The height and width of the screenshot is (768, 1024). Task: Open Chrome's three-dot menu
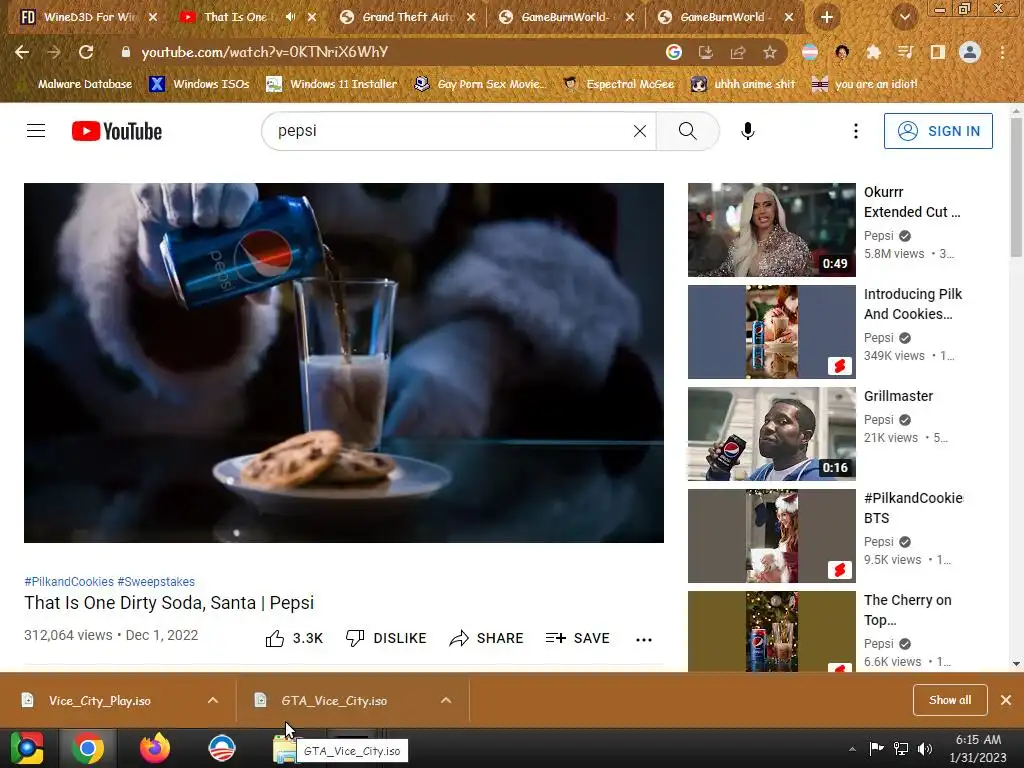(x=1002, y=52)
